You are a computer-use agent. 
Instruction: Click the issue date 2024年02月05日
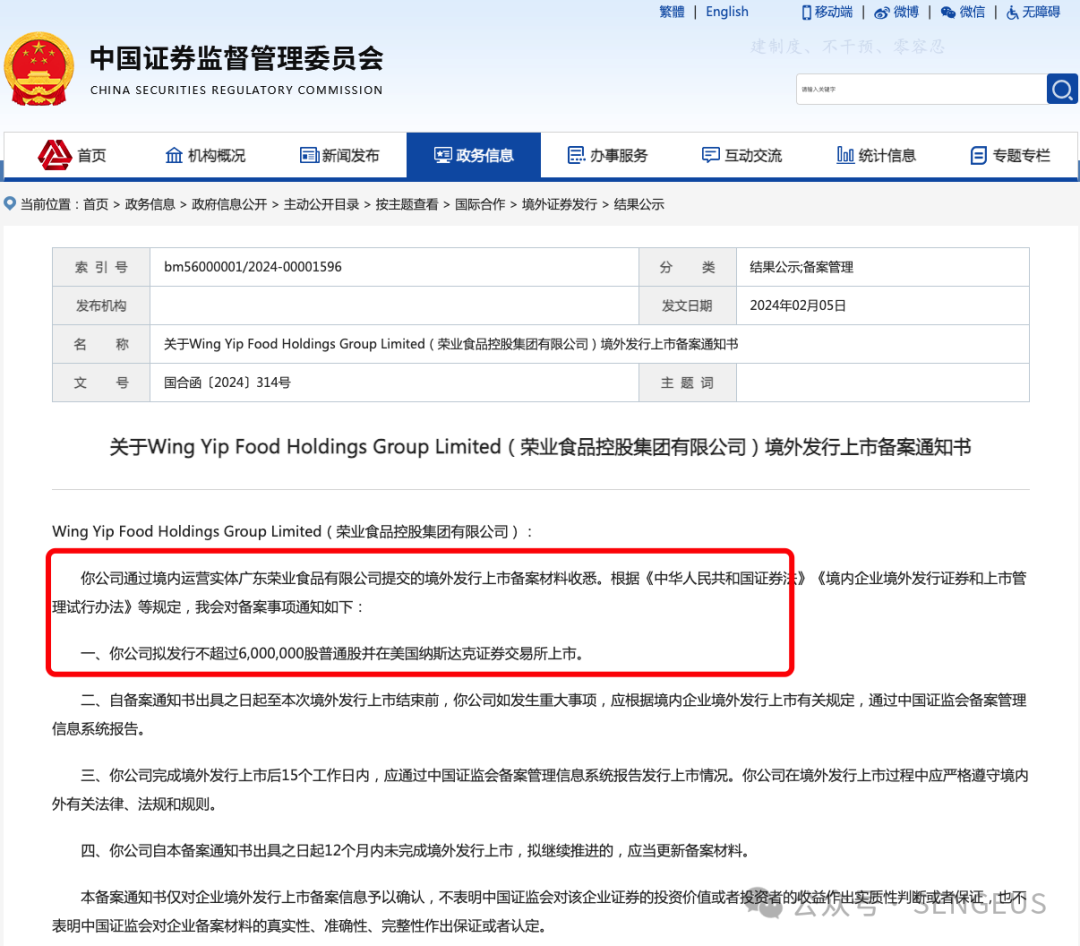(x=798, y=305)
